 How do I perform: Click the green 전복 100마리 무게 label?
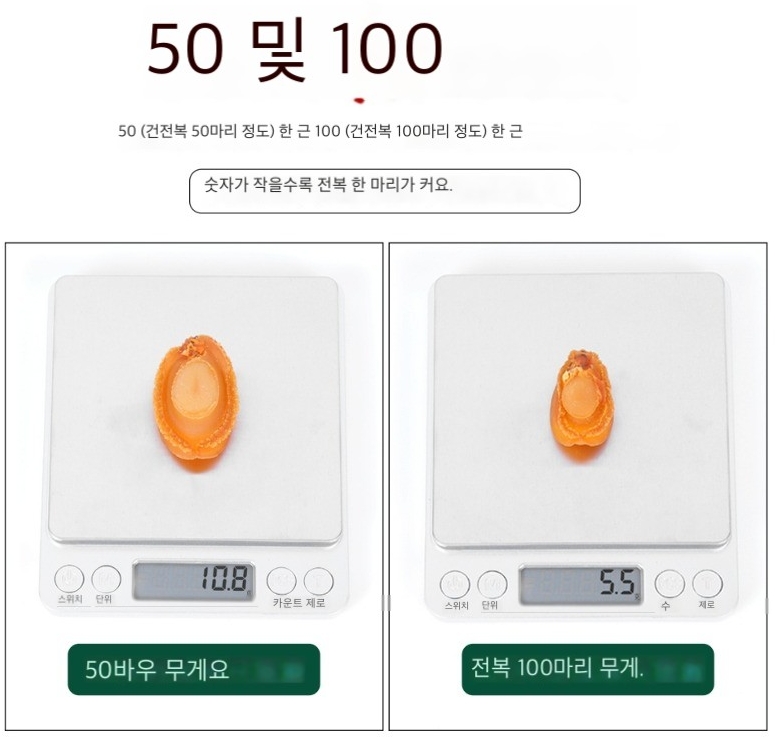588,669
